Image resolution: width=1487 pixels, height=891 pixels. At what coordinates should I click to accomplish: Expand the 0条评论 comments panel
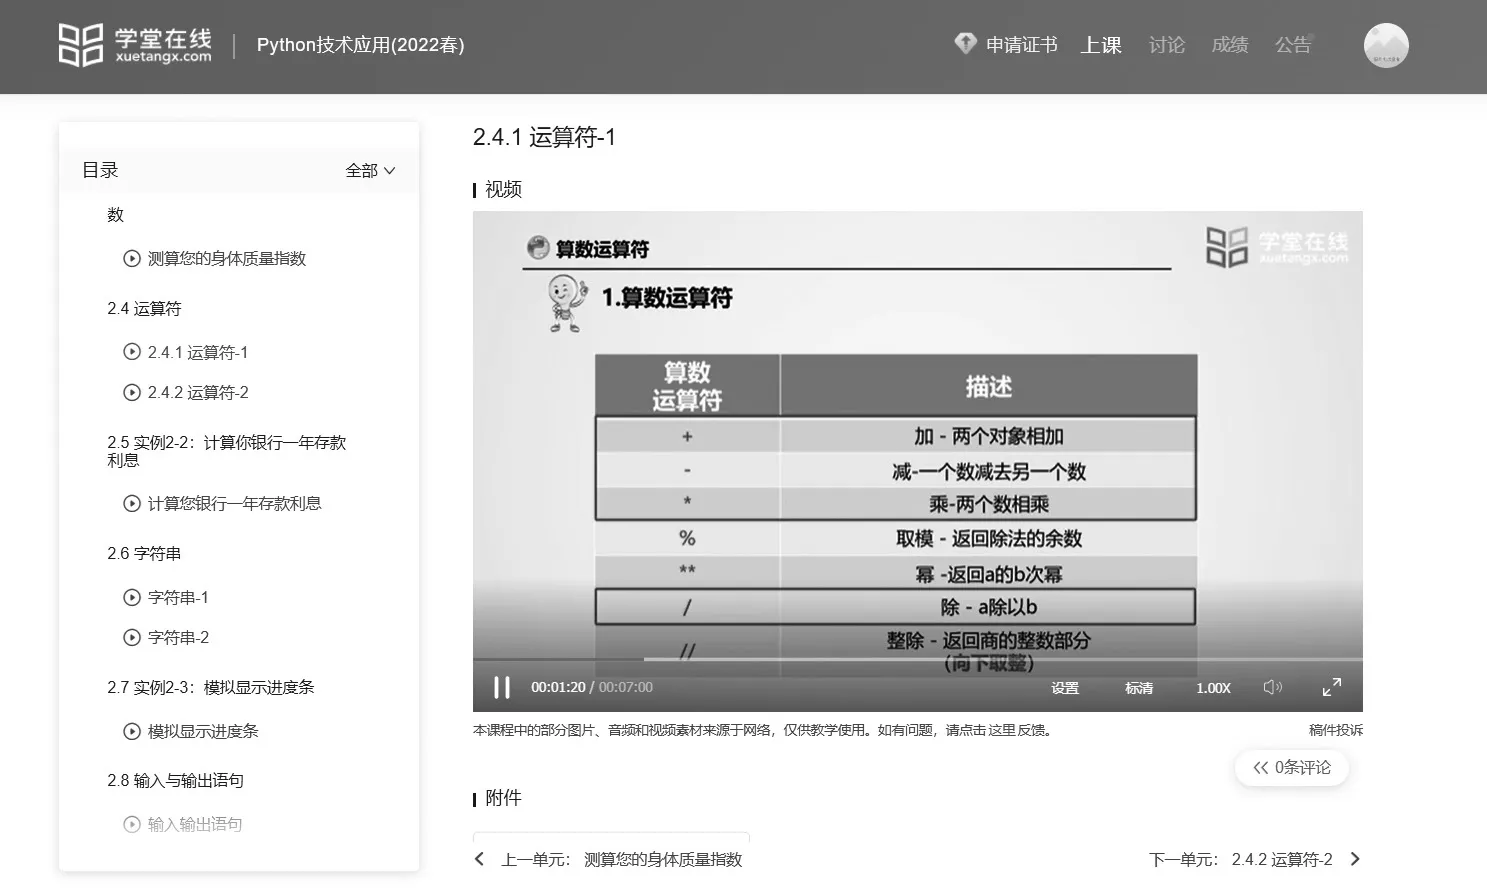point(1292,768)
